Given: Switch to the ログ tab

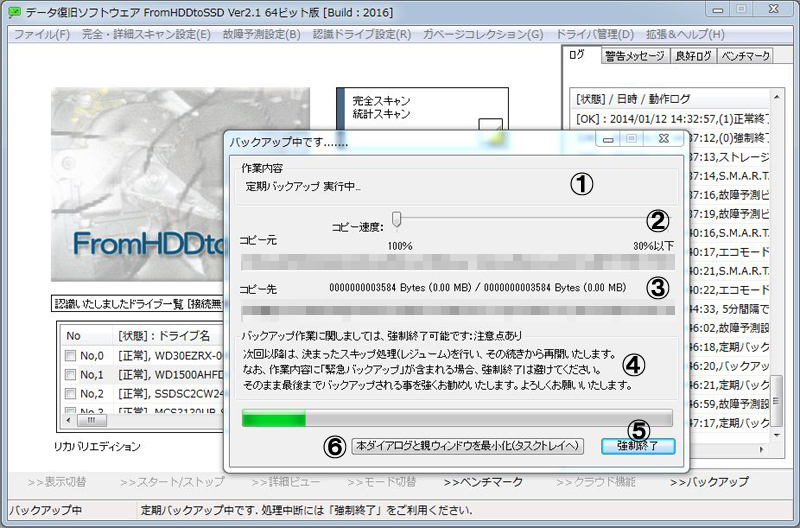Looking at the screenshot, I should tap(581, 55).
